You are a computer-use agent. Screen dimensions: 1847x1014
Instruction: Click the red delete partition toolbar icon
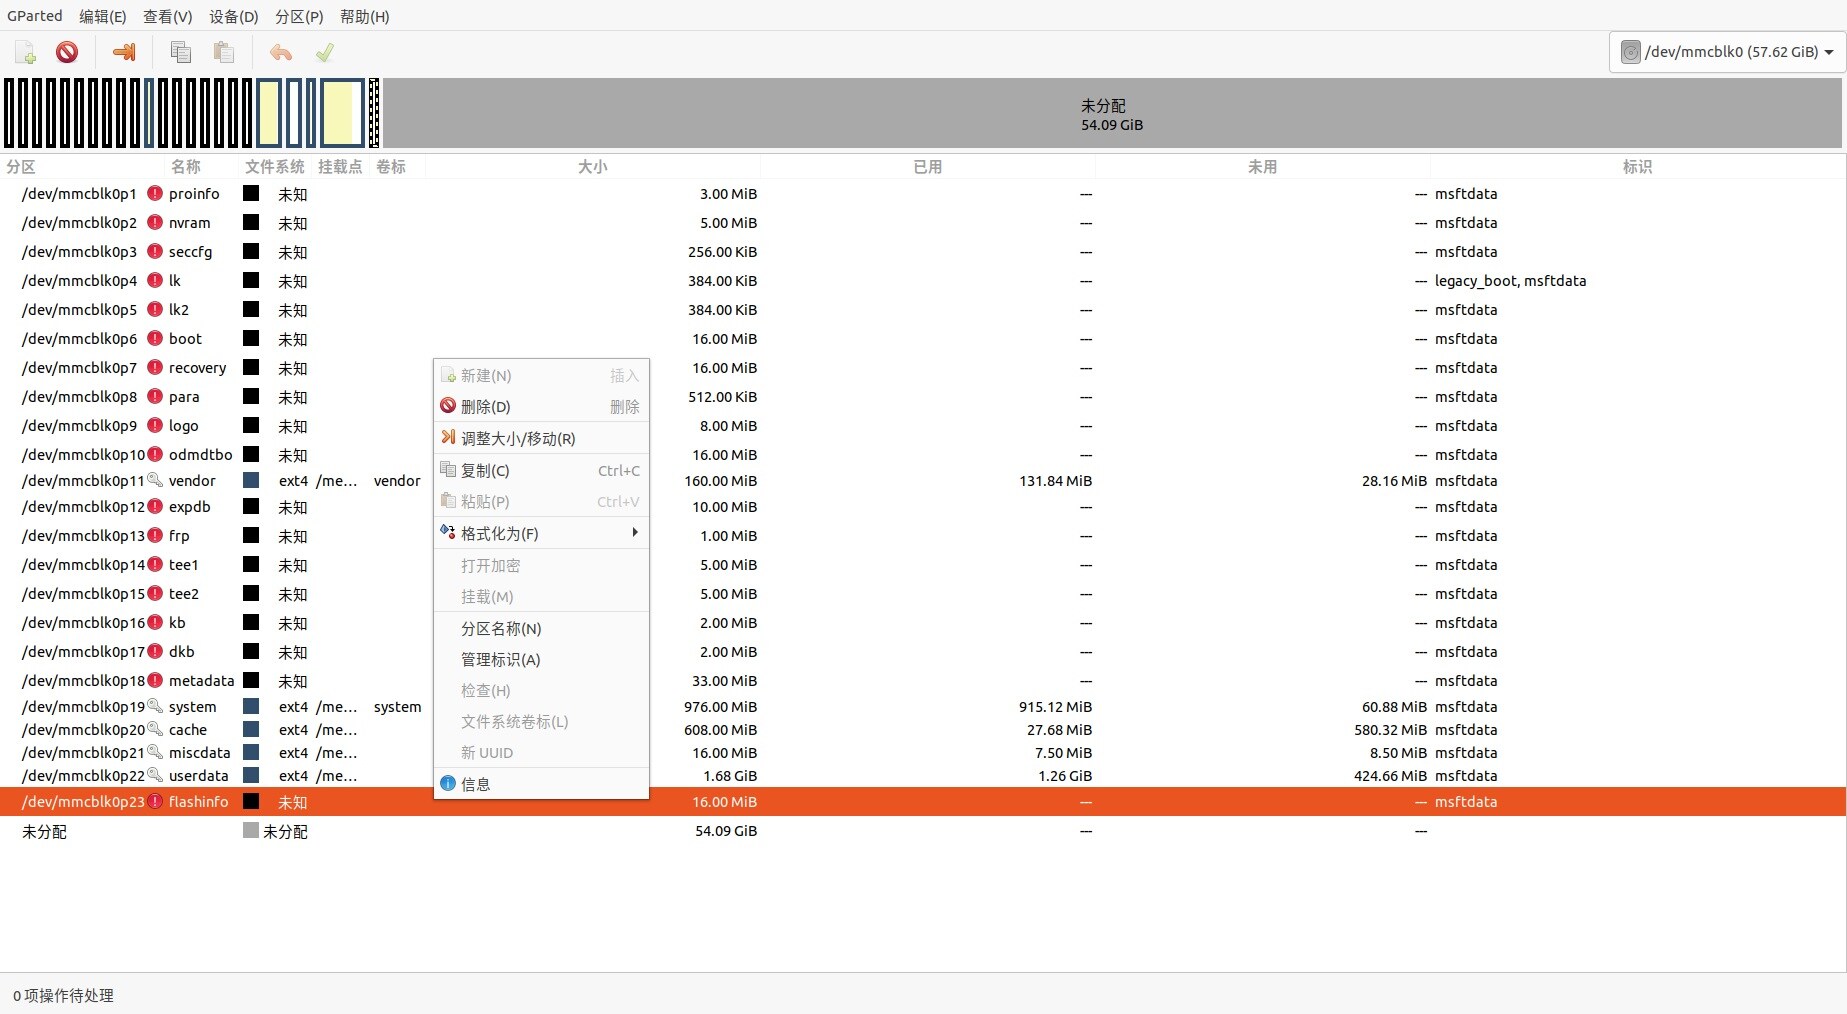[67, 52]
